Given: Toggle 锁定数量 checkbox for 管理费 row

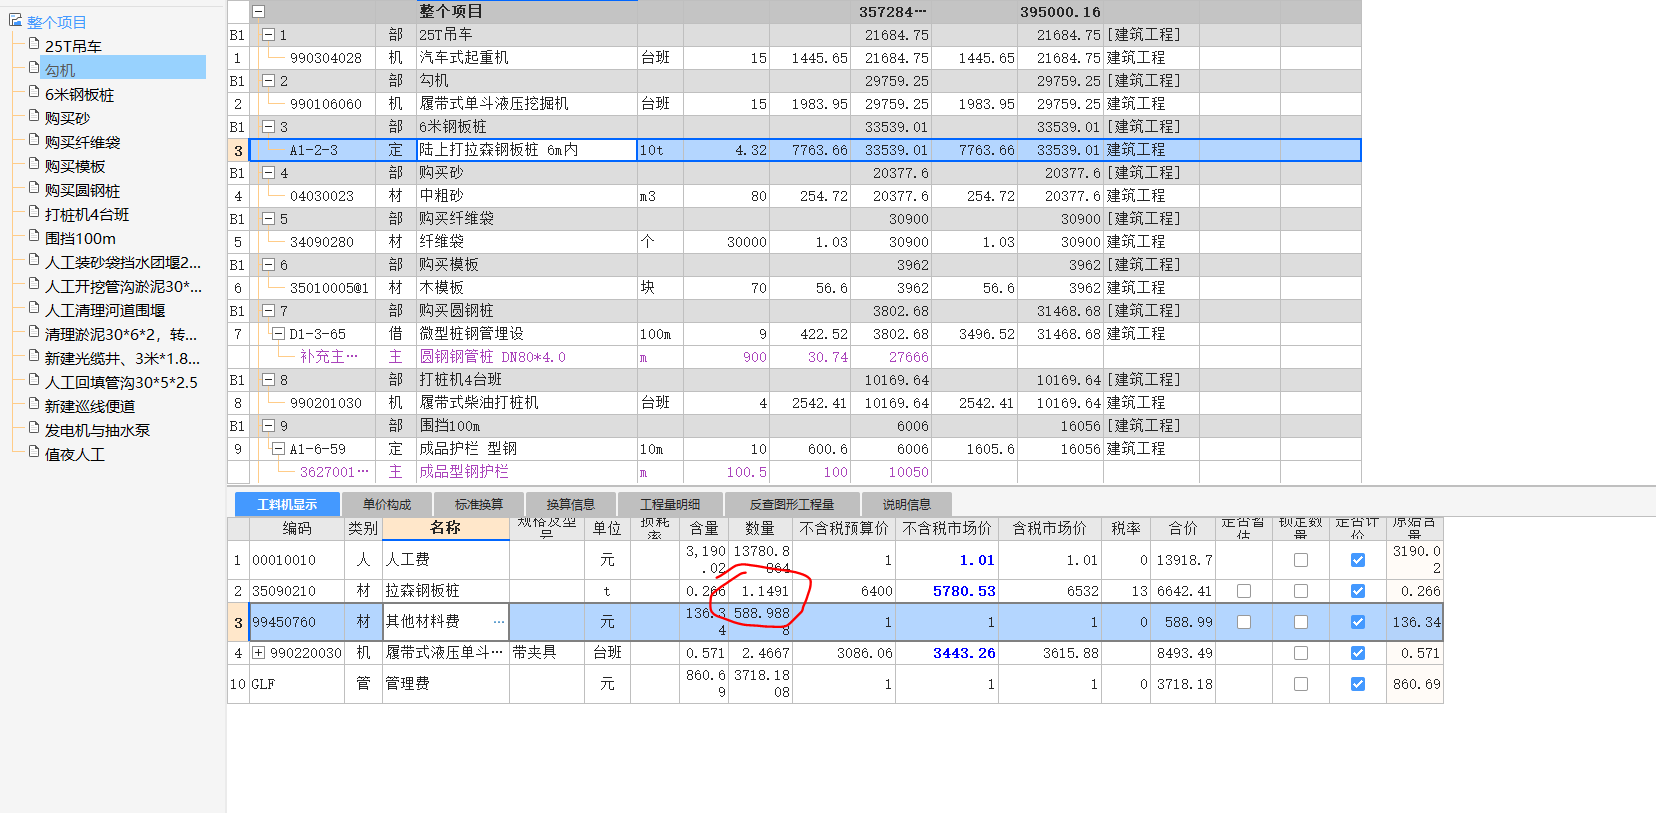Looking at the screenshot, I should 1301,684.
